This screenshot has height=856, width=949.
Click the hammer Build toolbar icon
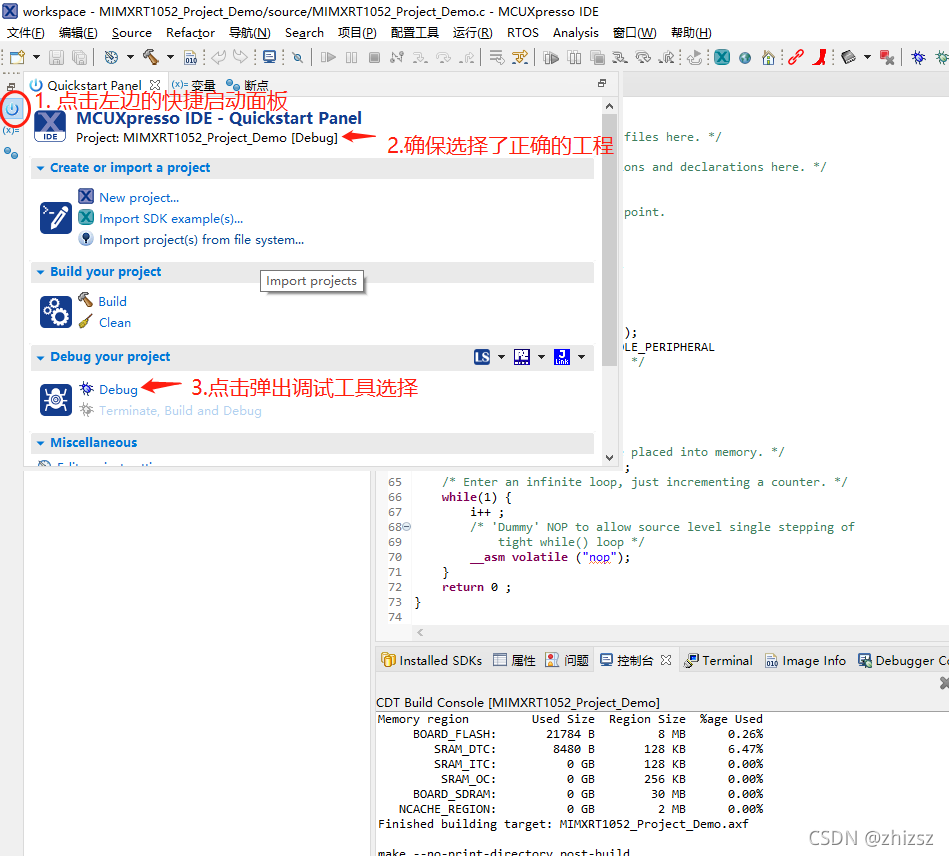click(151, 57)
